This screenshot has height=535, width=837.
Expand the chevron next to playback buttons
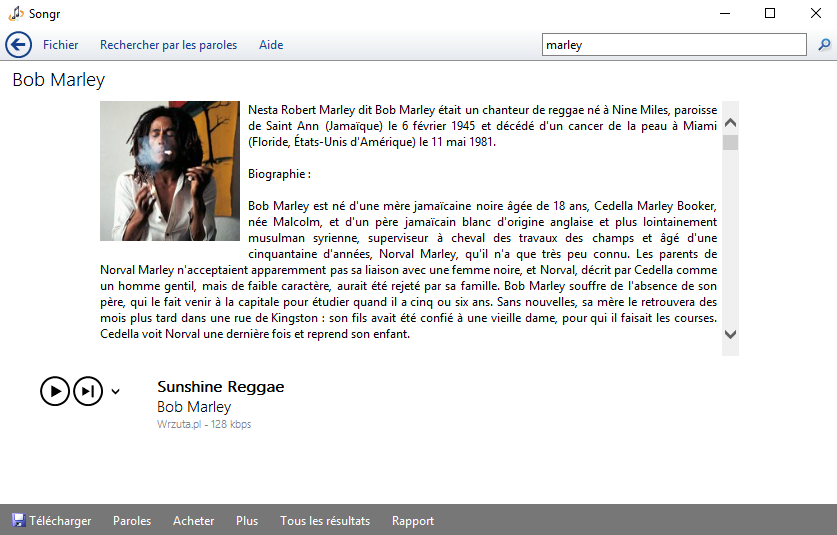115,392
